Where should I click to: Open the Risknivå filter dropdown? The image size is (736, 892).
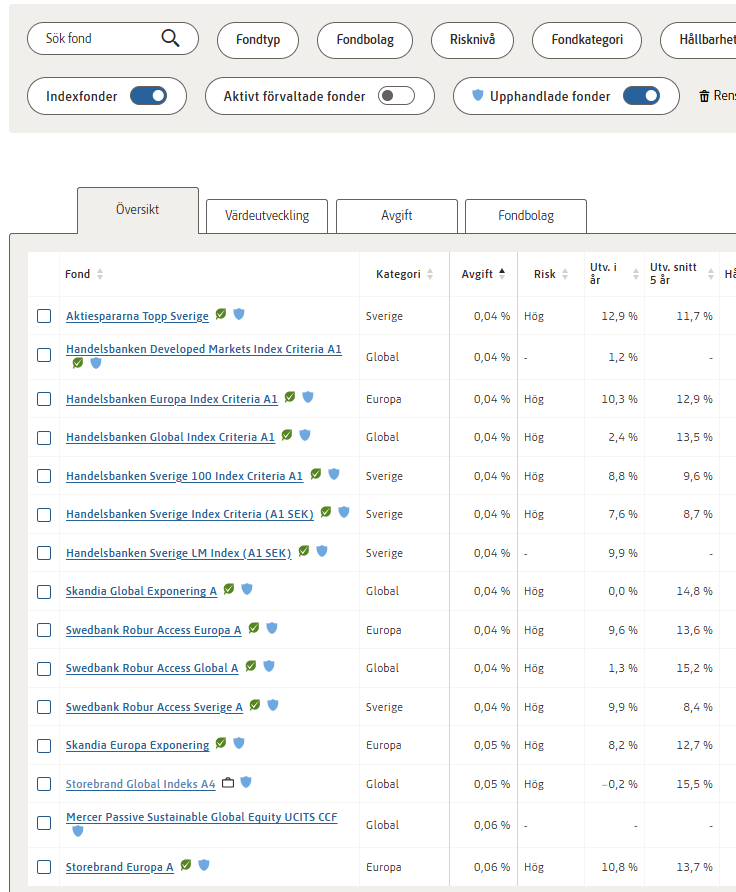coord(472,40)
